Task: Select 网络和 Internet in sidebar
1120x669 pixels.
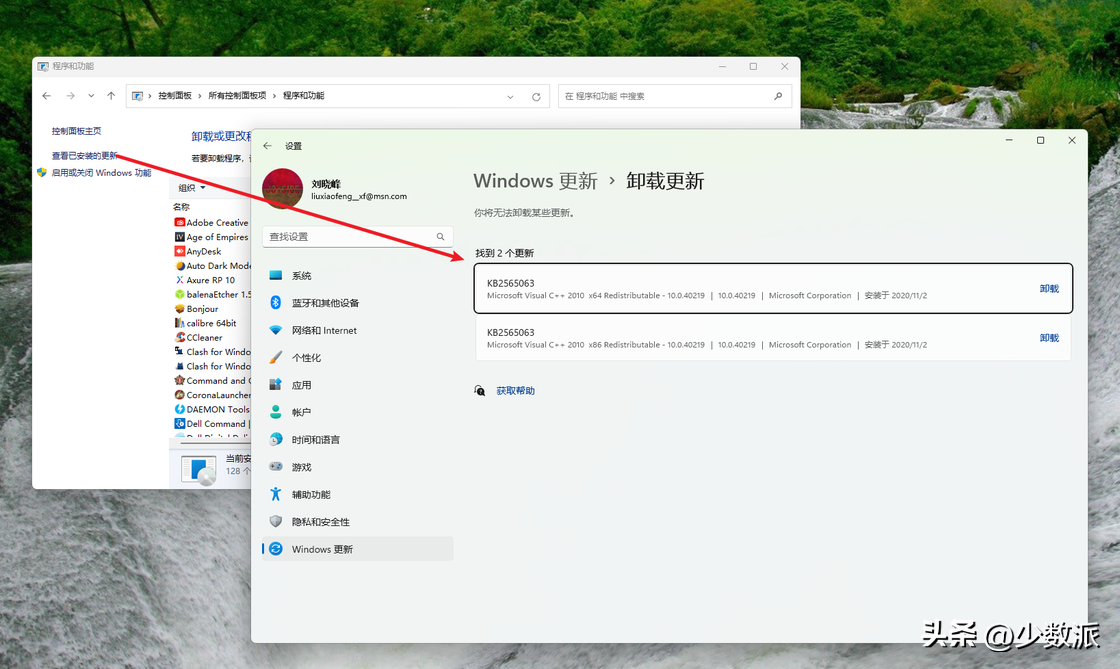Action: pyautogui.click(x=324, y=331)
